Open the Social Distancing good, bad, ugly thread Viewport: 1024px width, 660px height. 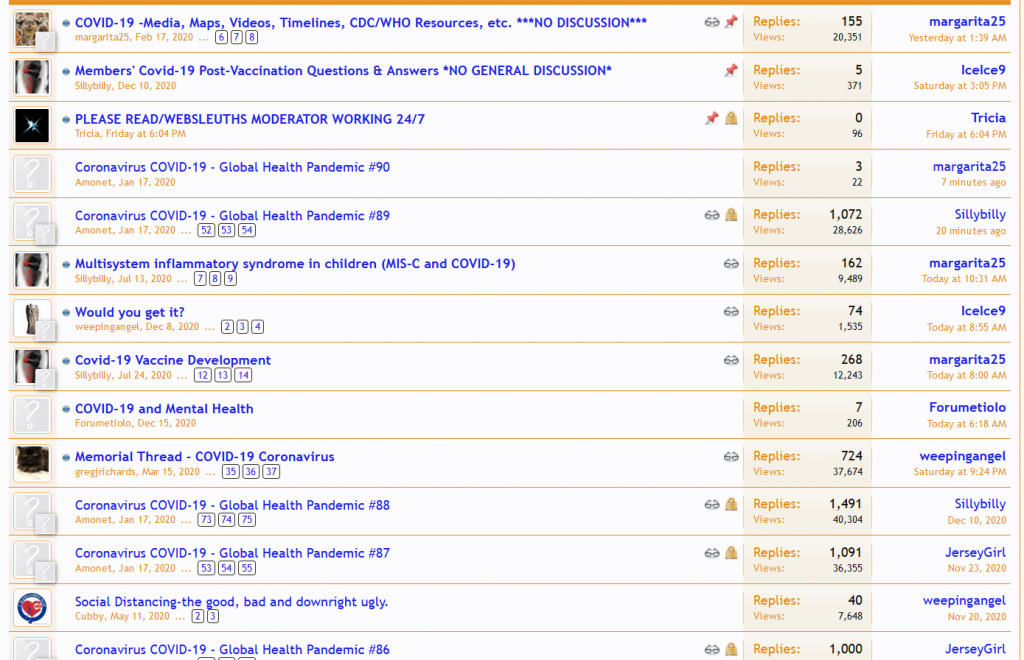point(231,601)
